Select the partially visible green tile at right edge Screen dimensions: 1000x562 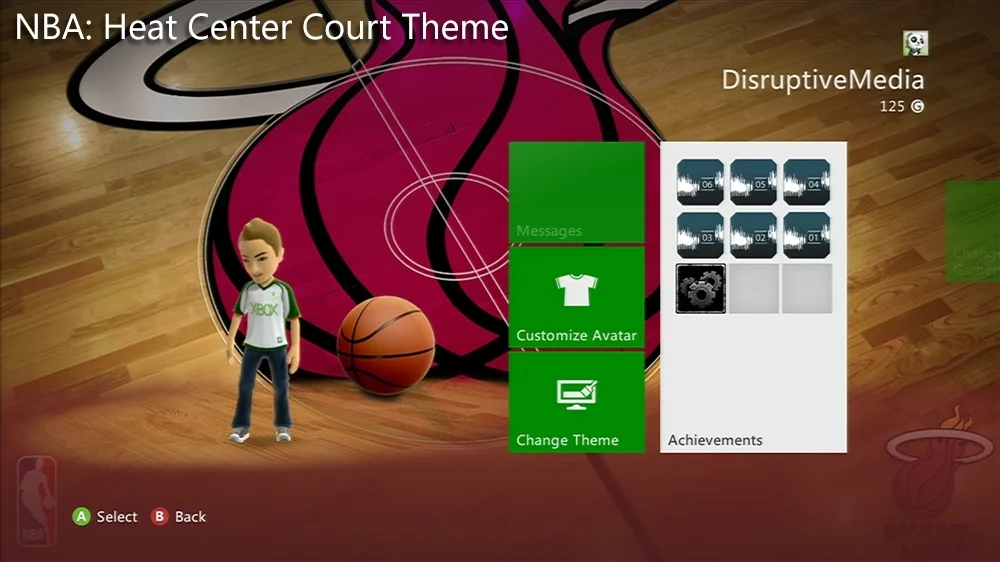click(x=973, y=232)
